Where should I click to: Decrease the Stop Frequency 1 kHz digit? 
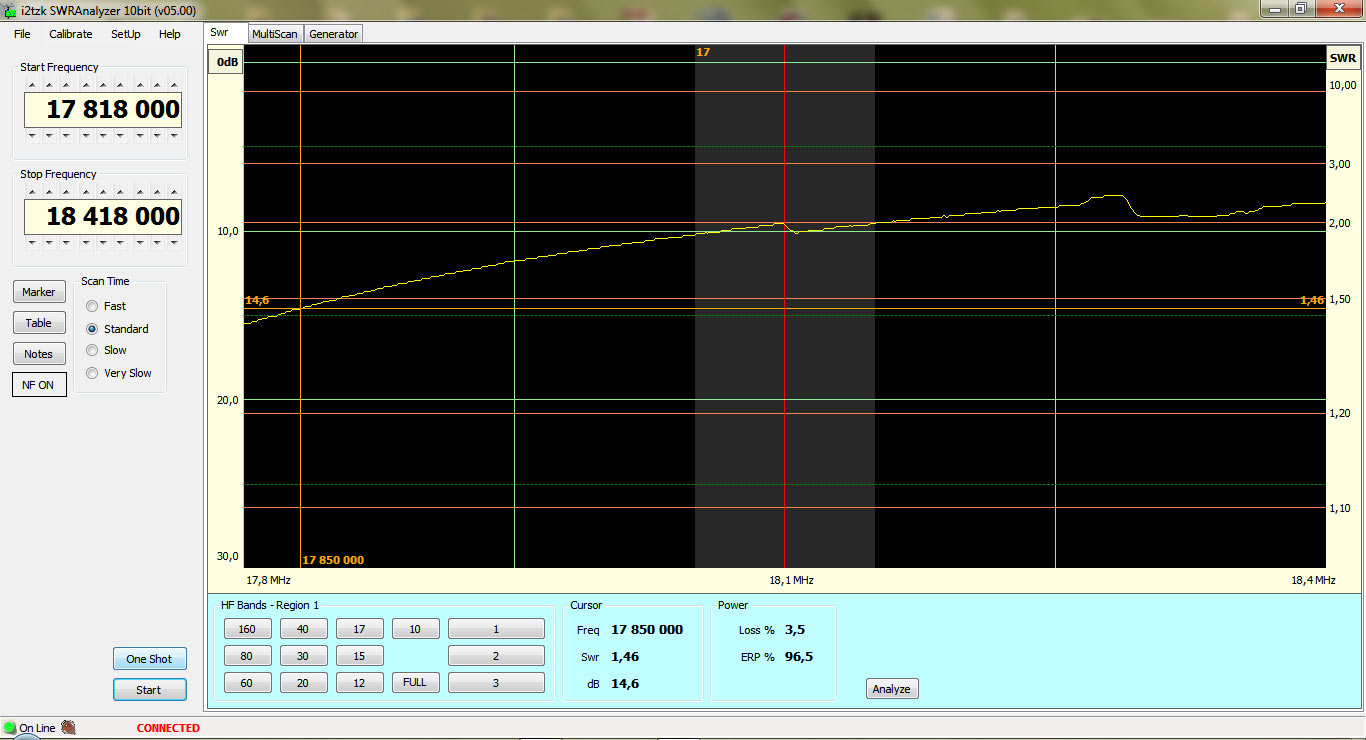[x=120, y=242]
